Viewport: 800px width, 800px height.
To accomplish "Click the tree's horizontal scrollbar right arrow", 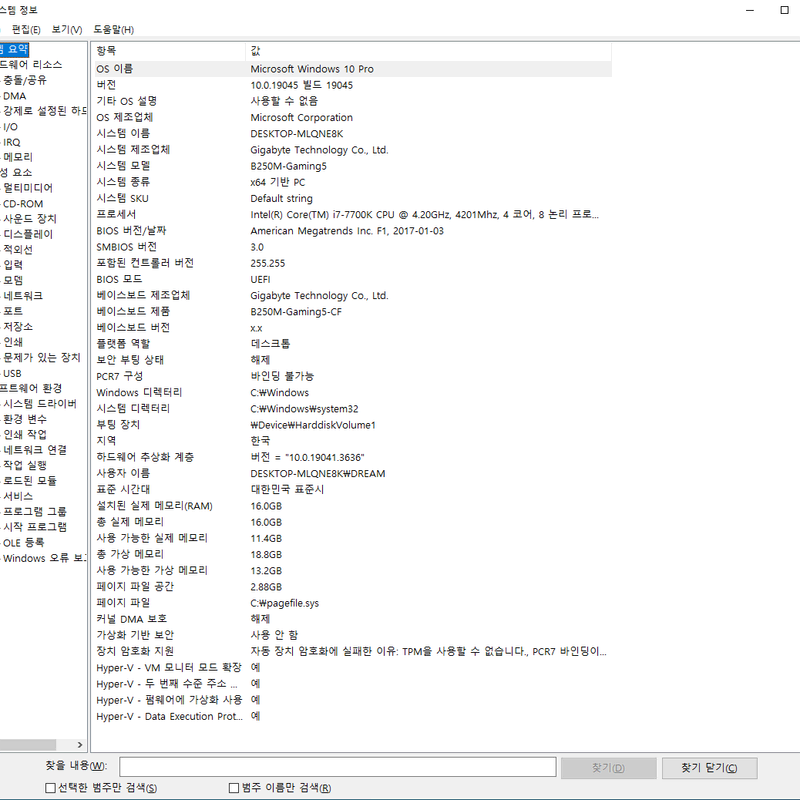I will [x=80, y=745].
